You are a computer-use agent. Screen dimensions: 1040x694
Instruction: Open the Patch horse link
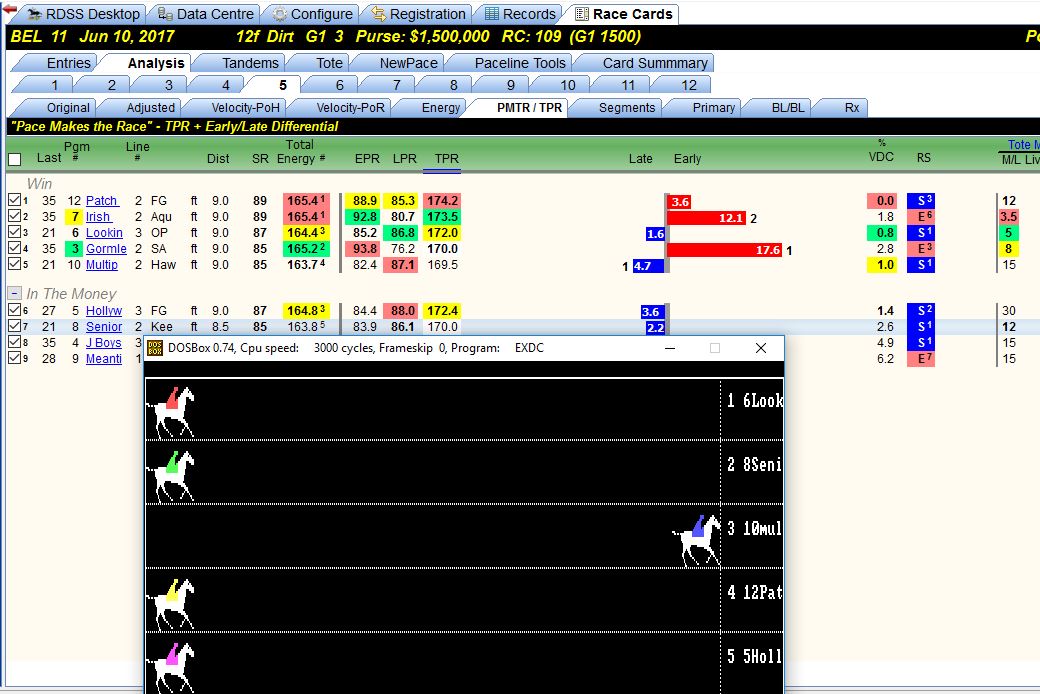(x=101, y=200)
